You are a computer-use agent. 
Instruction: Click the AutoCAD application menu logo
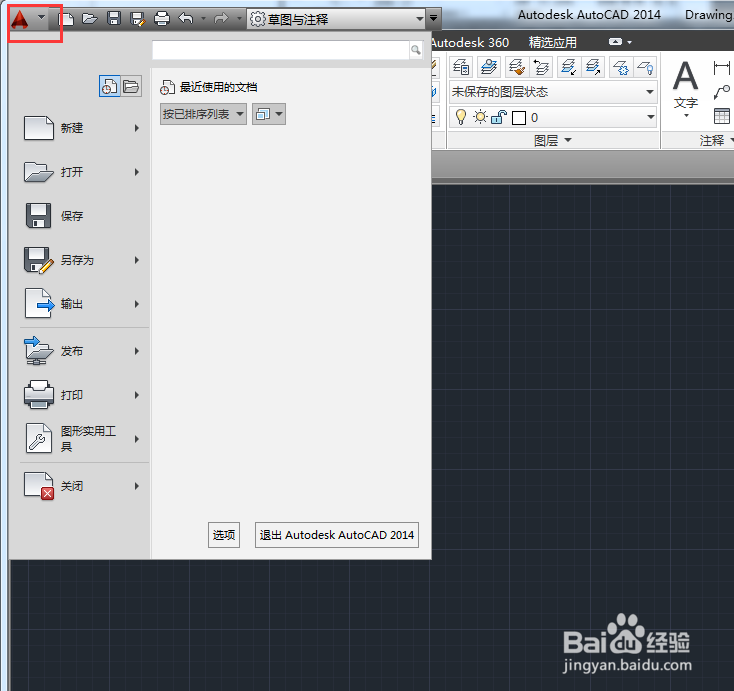click(20, 20)
